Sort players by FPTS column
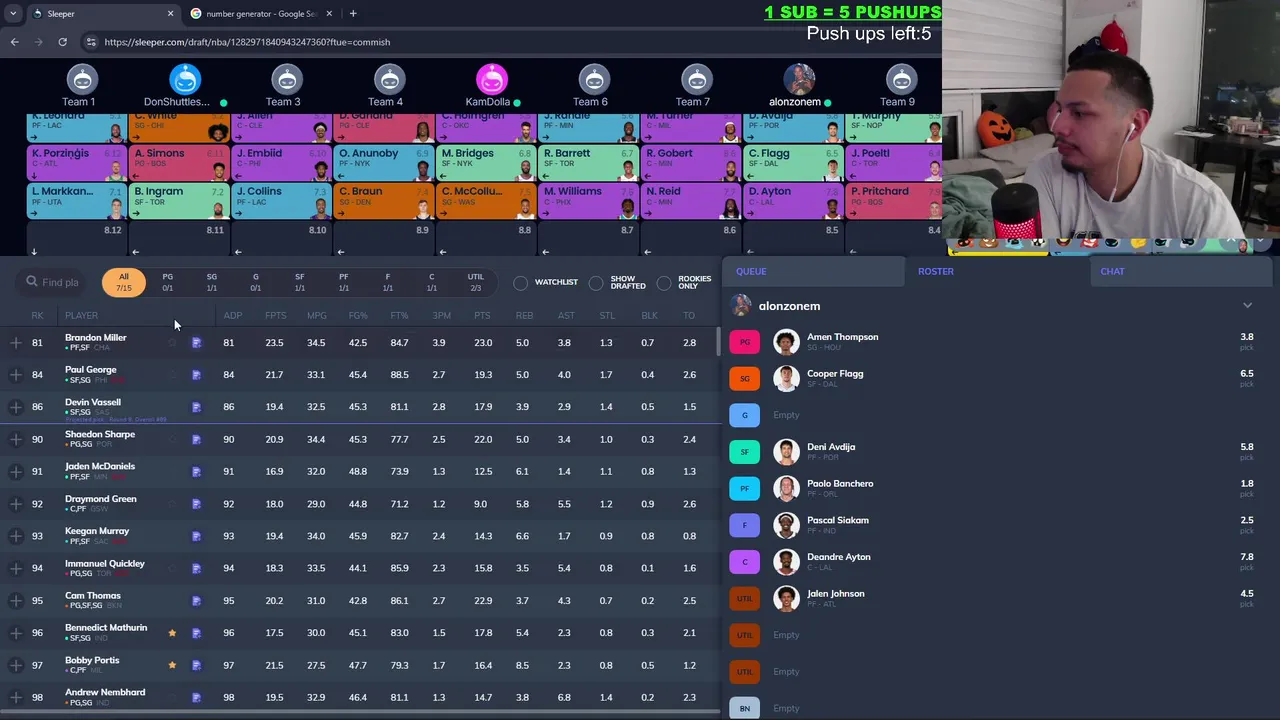Image resolution: width=1280 pixels, height=720 pixels. click(x=275, y=316)
